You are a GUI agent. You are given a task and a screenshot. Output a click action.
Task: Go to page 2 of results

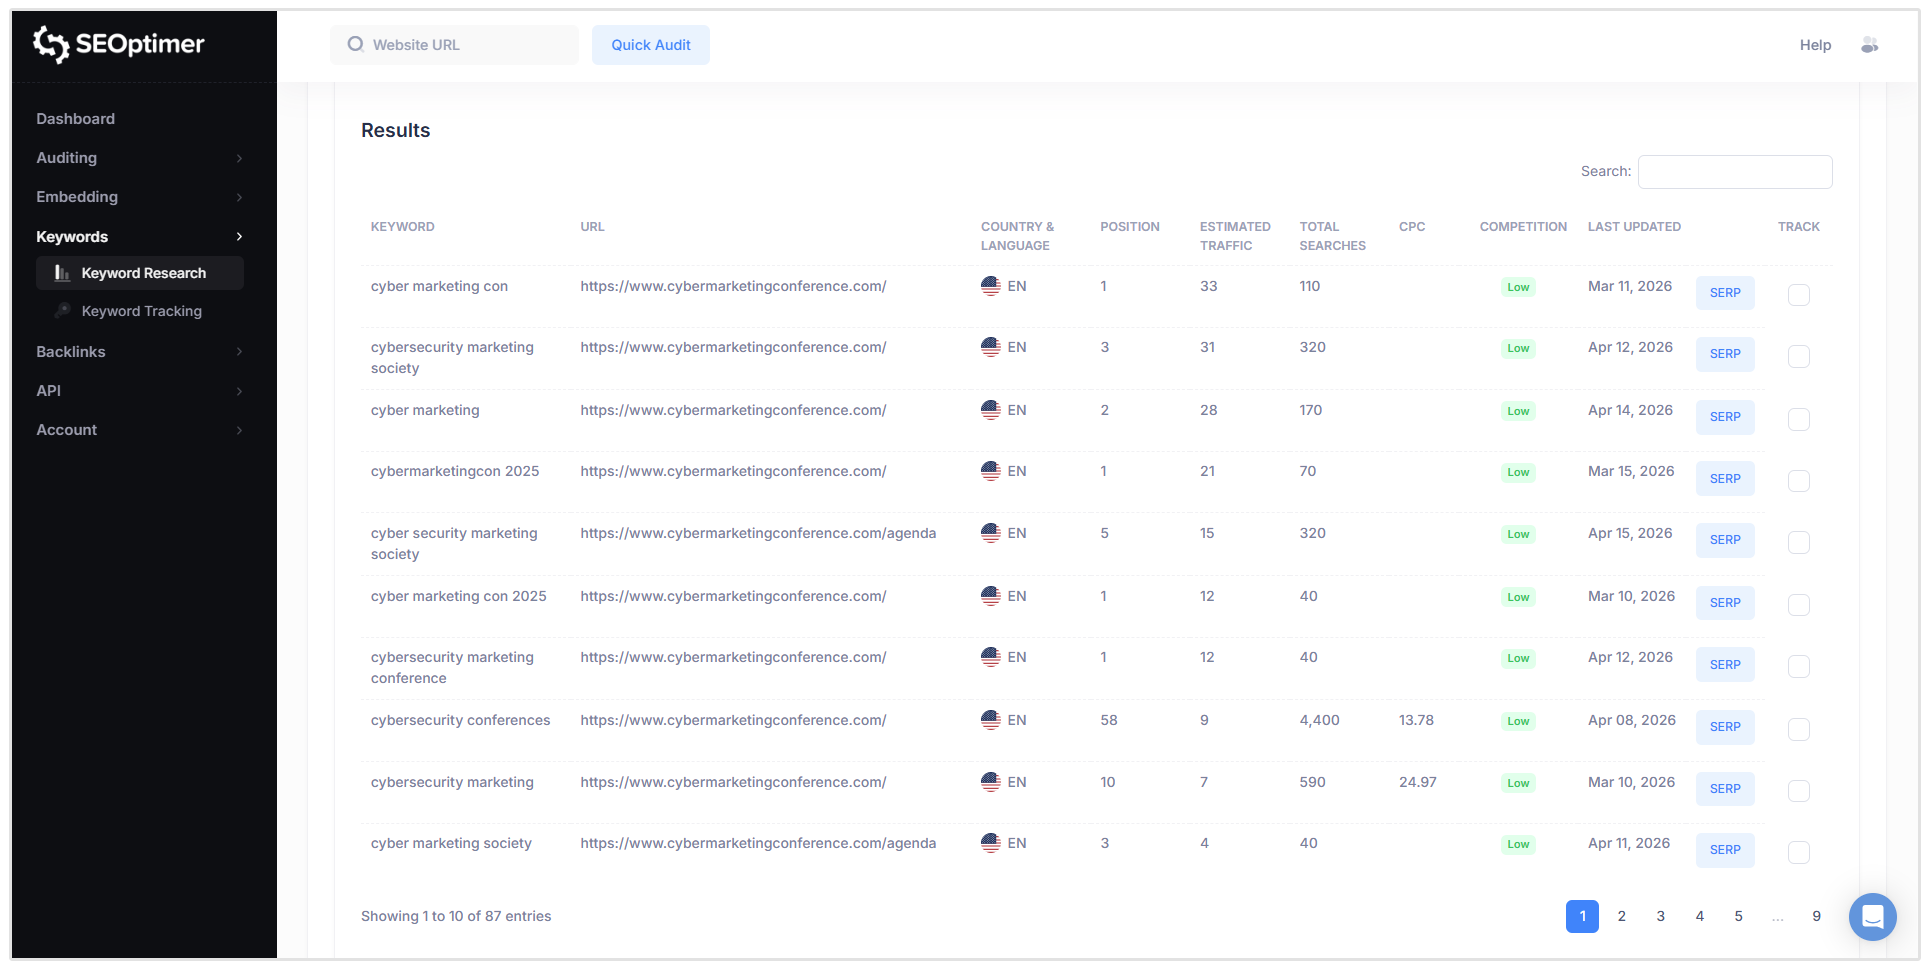point(1621,916)
